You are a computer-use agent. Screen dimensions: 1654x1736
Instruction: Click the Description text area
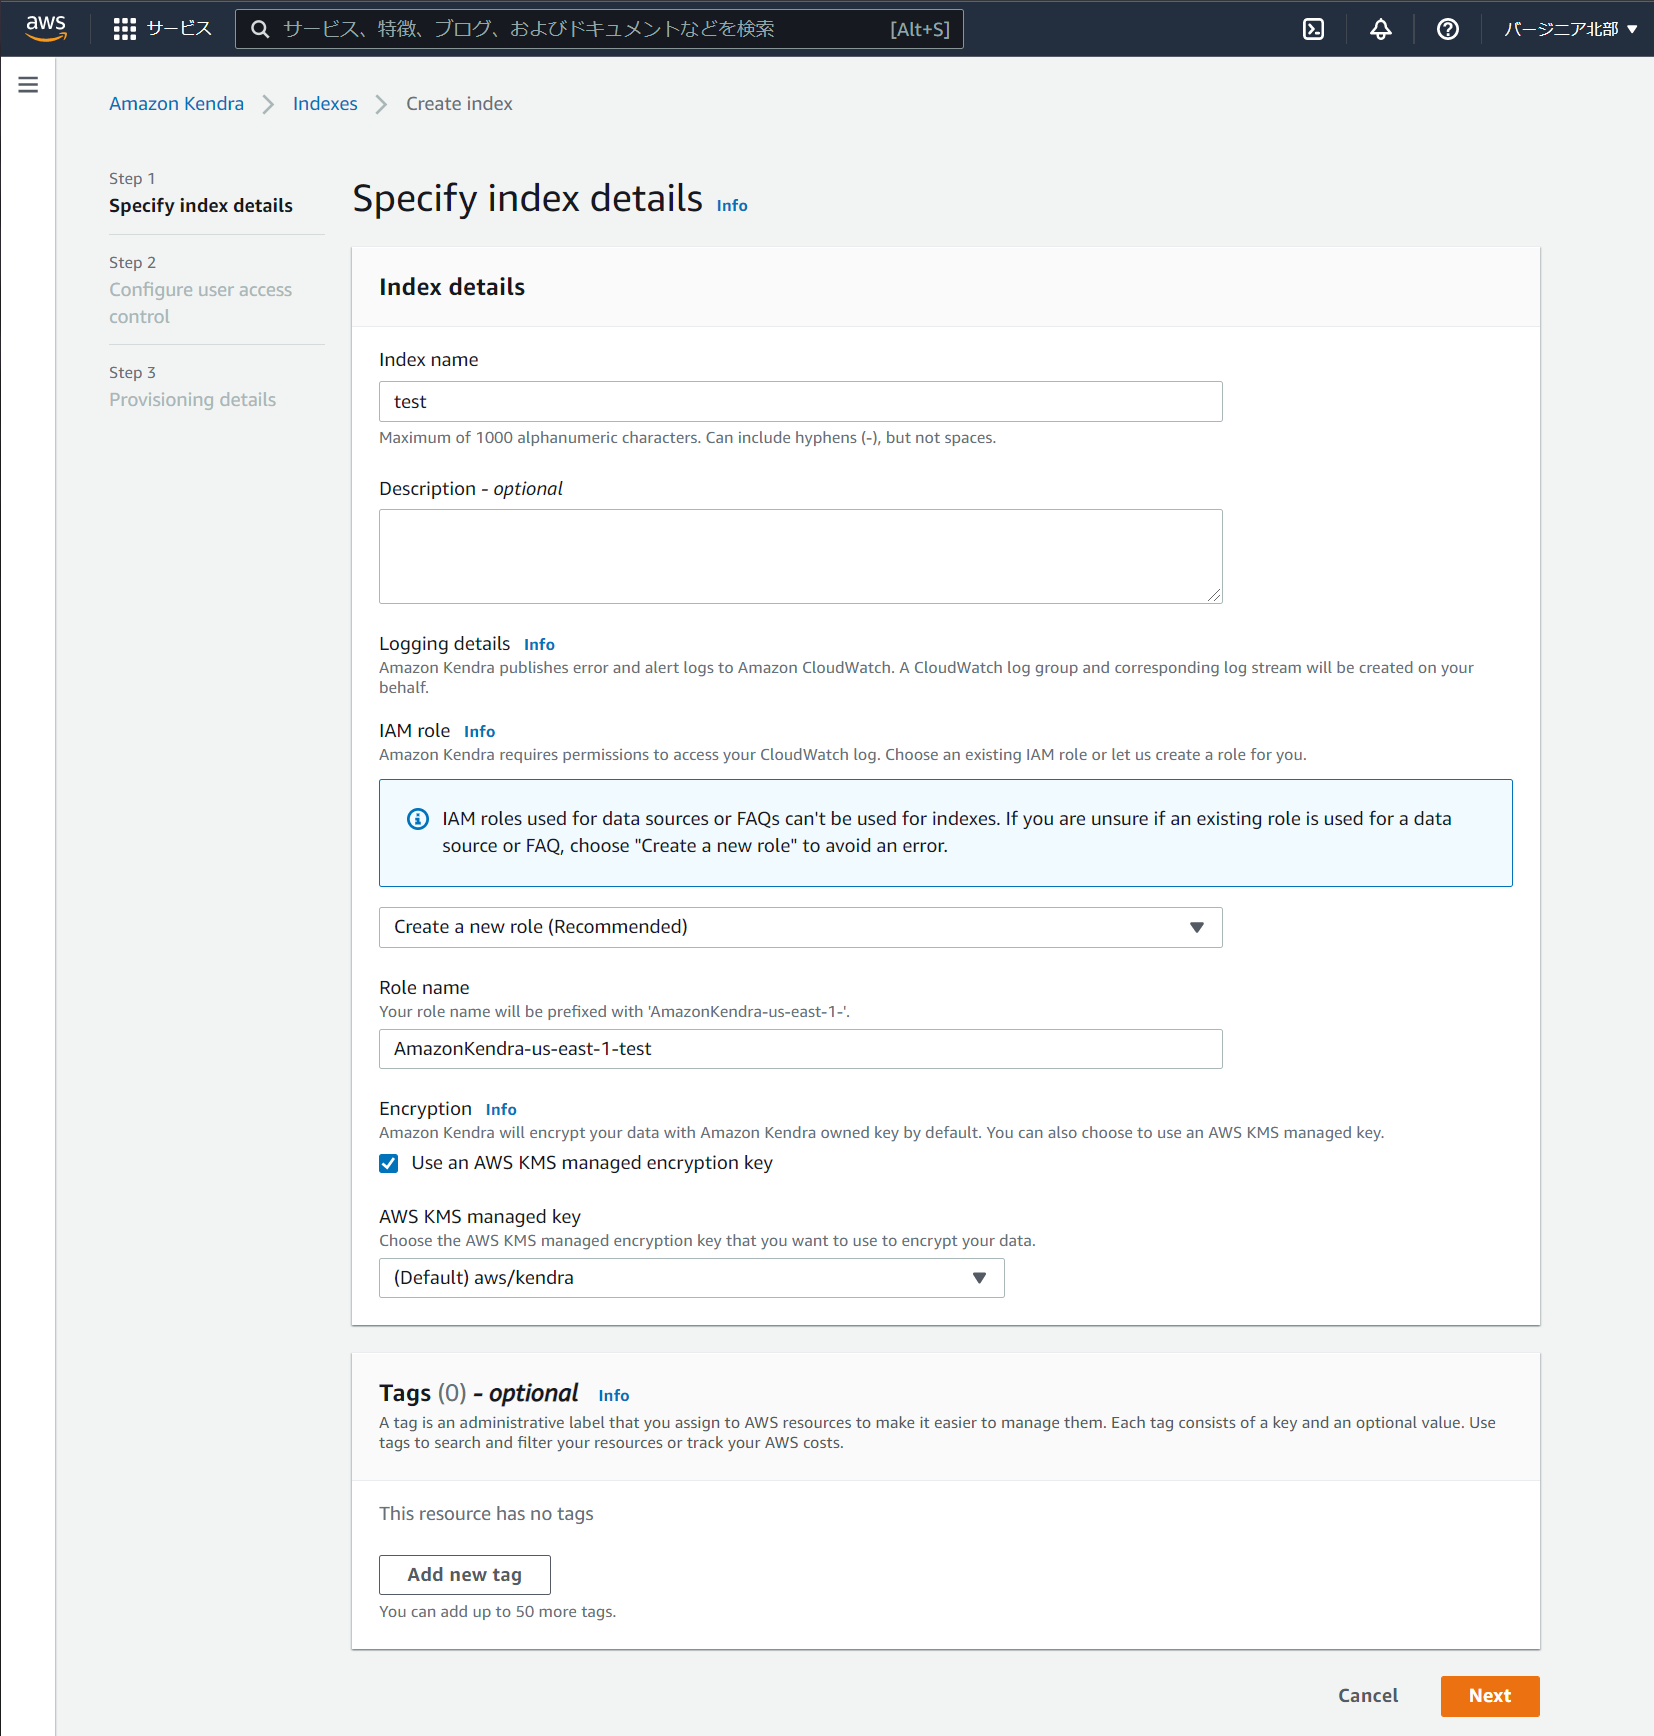coord(800,556)
